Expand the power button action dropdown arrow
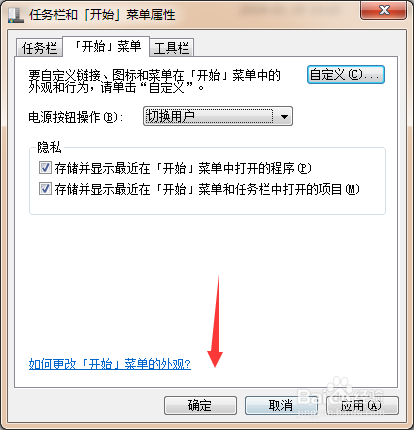The image size is (414, 430). pos(284,116)
